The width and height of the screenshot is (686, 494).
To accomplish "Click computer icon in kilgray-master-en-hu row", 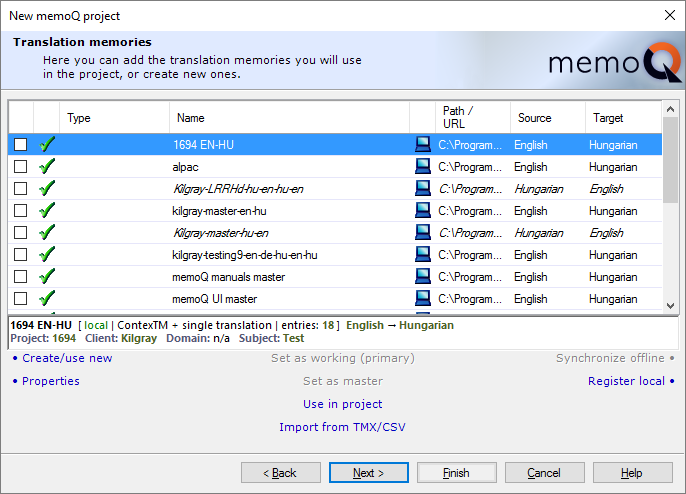I will [x=423, y=210].
